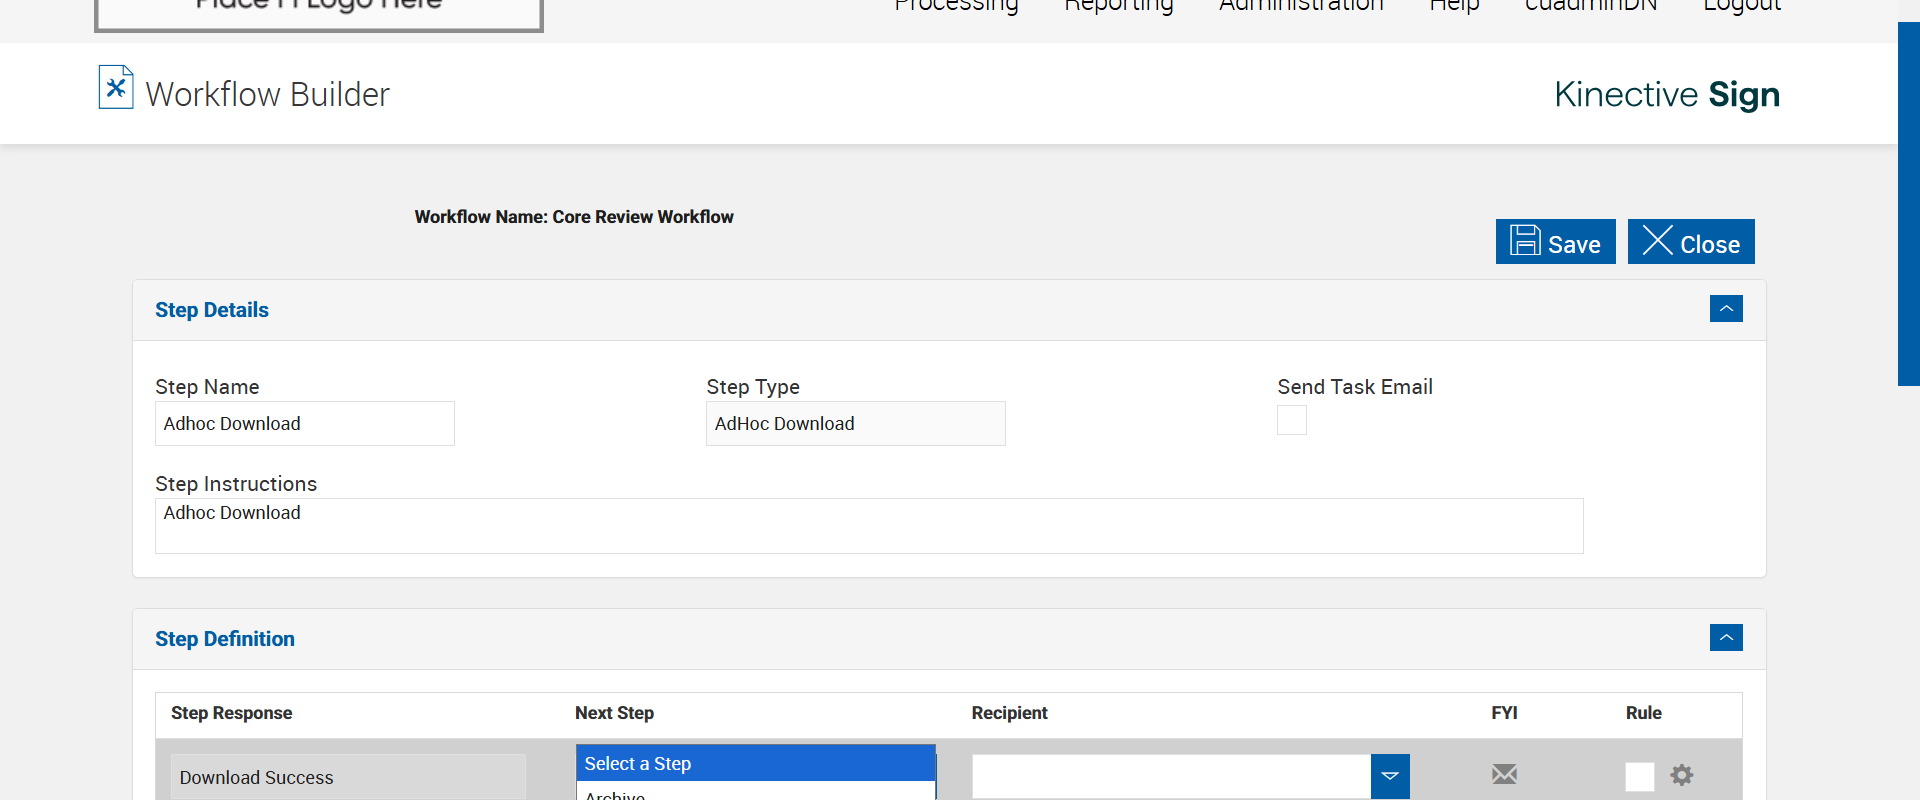Screen dimensions: 1920x800
Task: Choose 'Select a Step' in Next Step list
Action: (755, 764)
